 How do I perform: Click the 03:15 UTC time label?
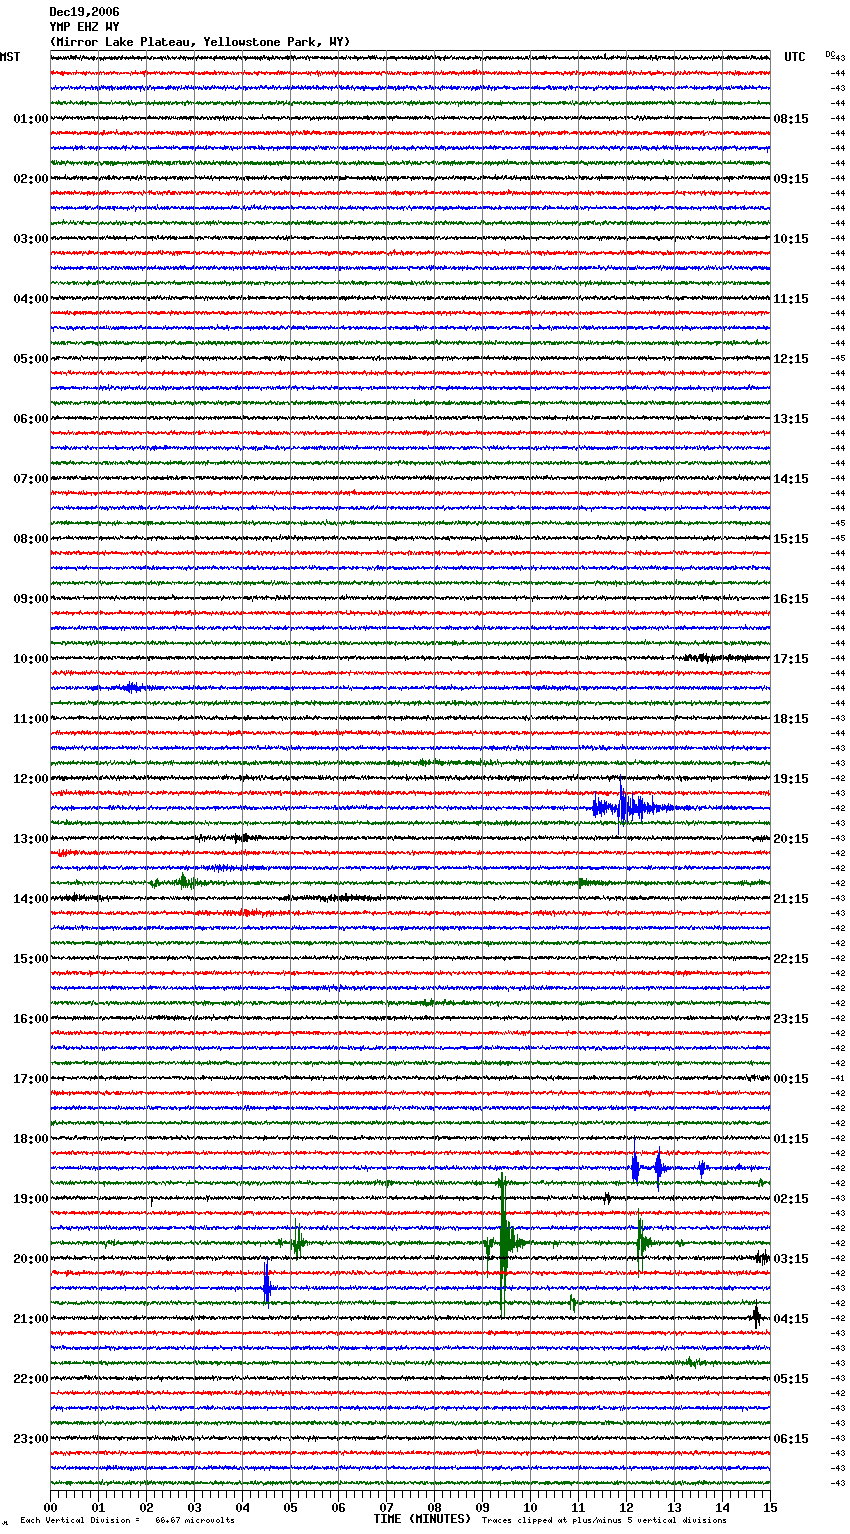(x=791, y=1259)
